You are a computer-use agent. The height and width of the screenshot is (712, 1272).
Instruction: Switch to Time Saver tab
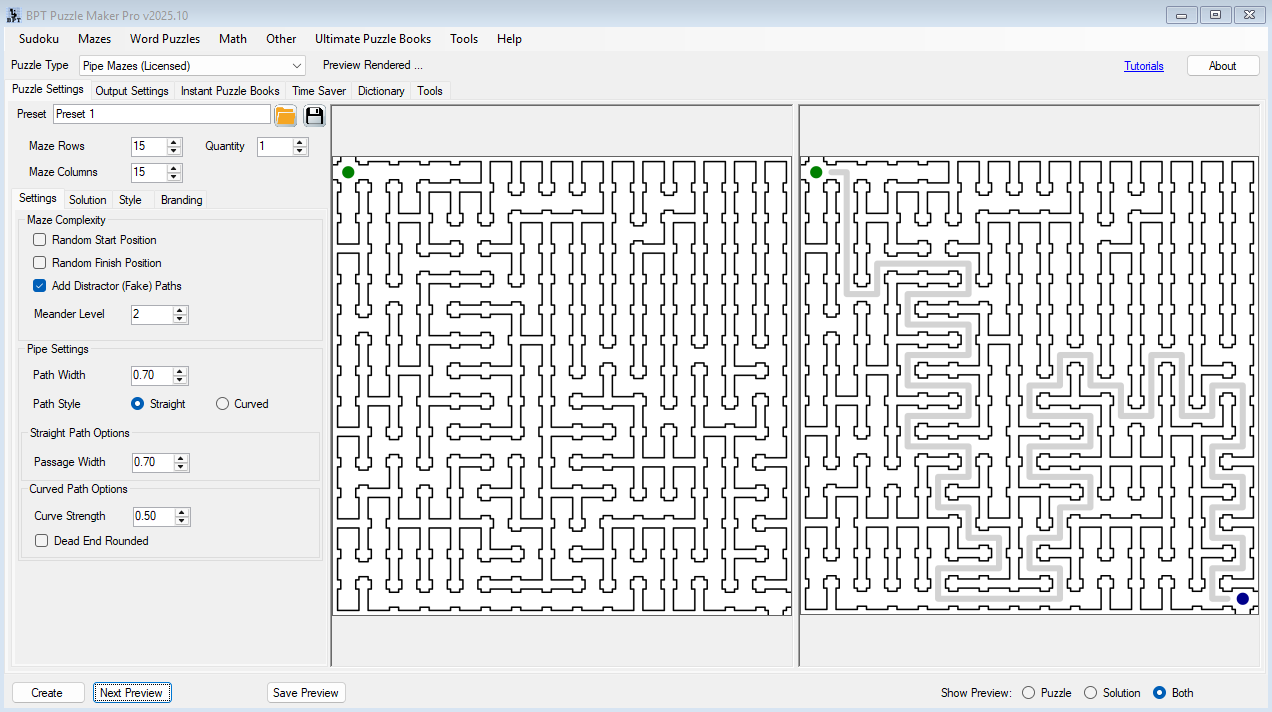click(x=319, y=91)
